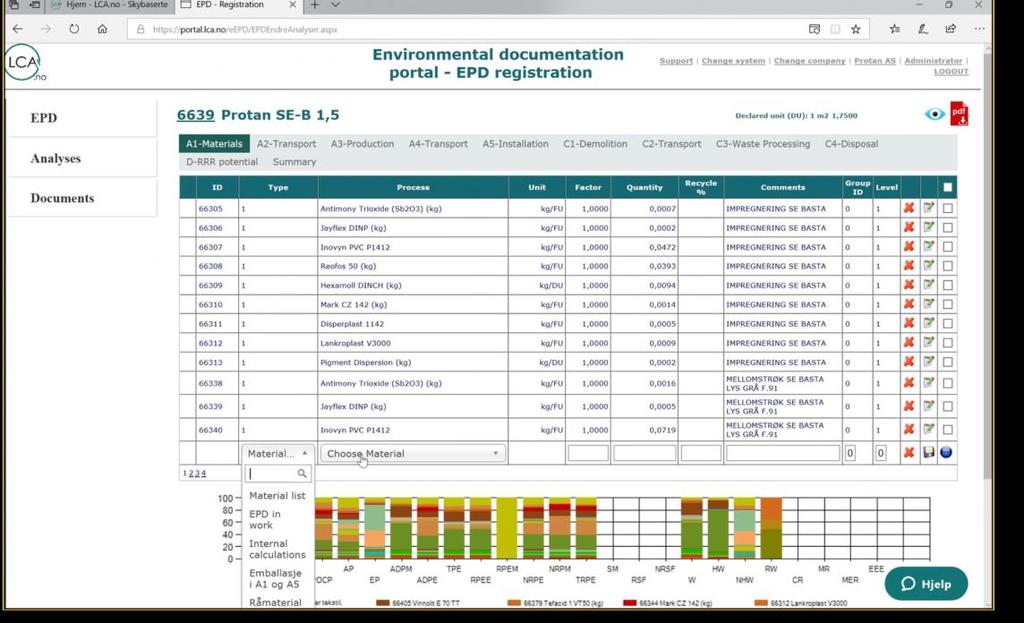The height and width of the screenshot is (623, 1024).
Task: Select Emballasje i A1 og A5
Action: tap(275, 578)
